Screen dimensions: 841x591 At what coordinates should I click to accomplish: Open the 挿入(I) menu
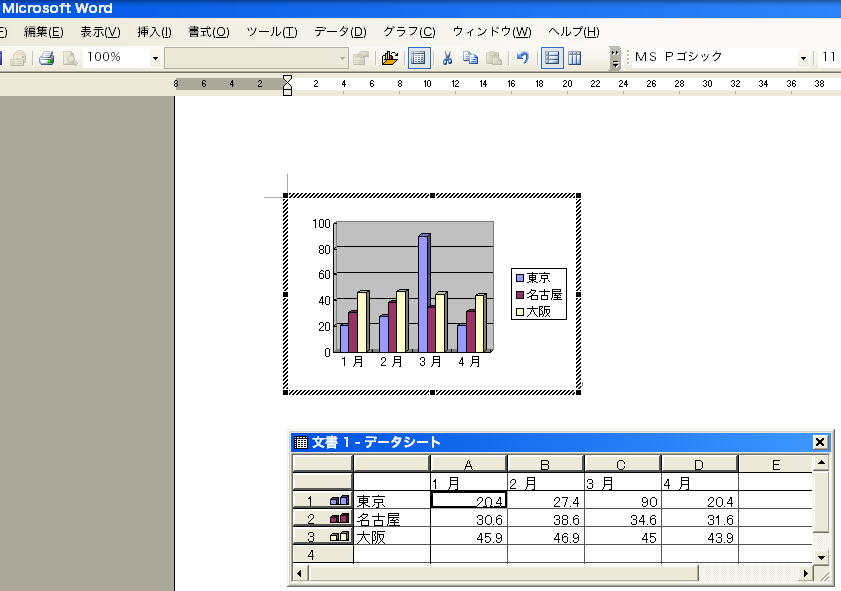154,32
